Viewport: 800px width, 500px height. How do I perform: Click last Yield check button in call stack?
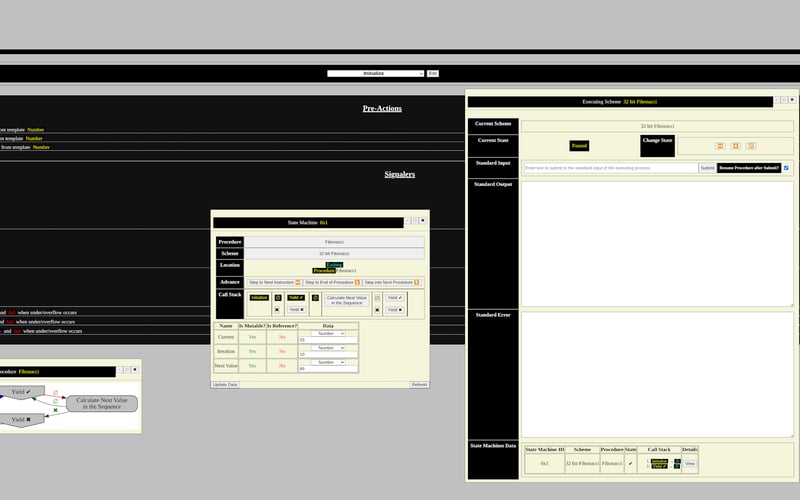395,297
